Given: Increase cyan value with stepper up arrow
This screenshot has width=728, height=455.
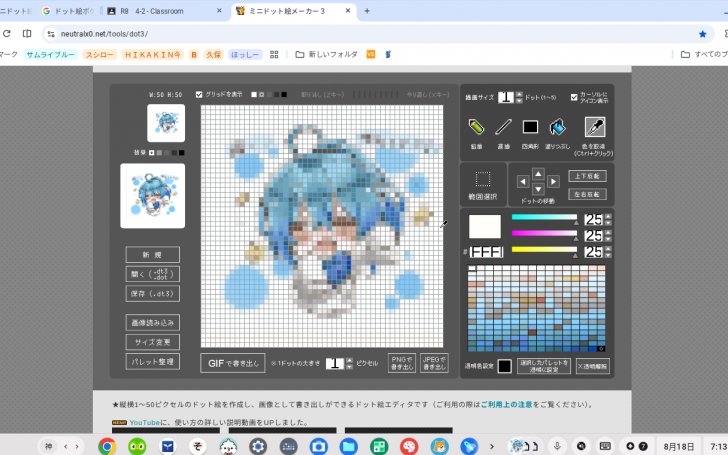Looking at the screenshot, I should [x=608, y=216].
